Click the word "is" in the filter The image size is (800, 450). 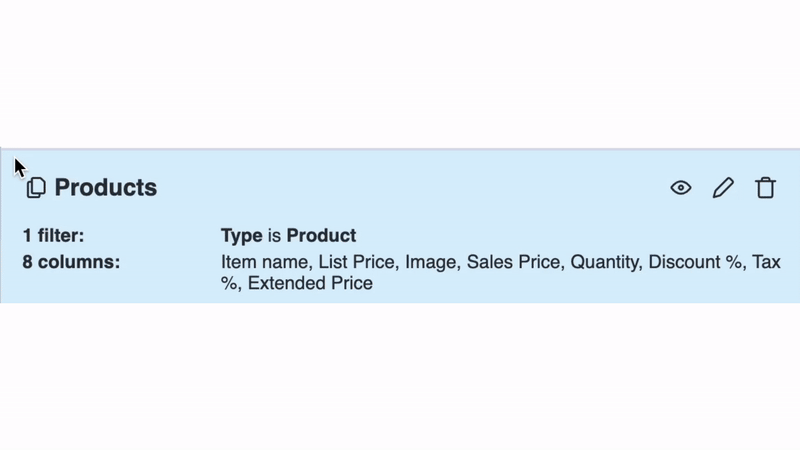pos(274,236)
